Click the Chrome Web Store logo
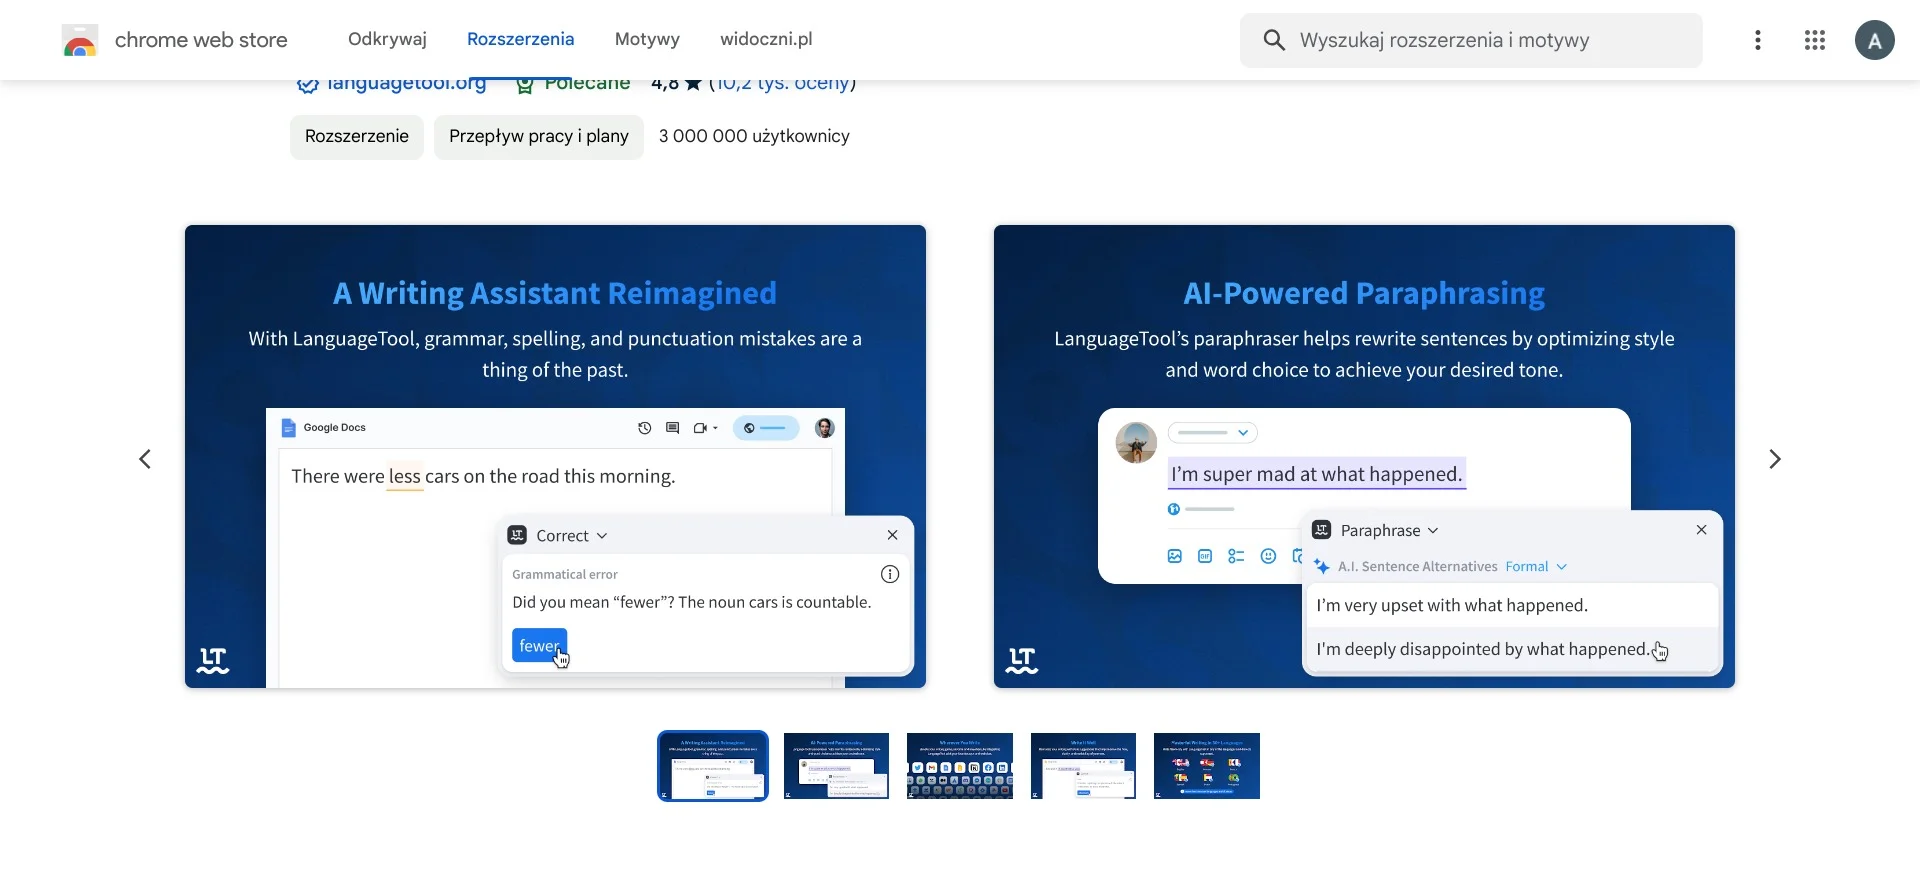1920x869 pixels. pos(80,41)
